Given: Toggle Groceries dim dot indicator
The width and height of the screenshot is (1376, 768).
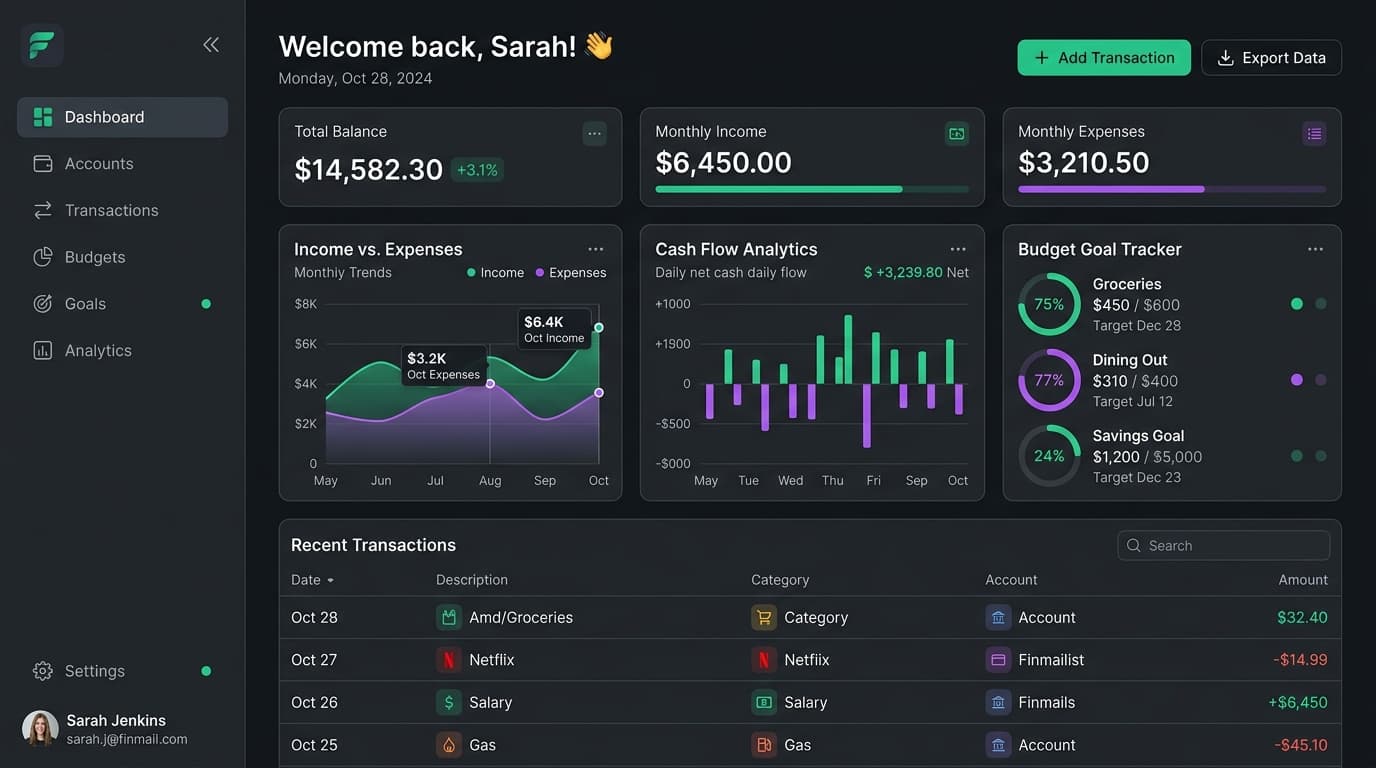Looking at the screenshot, I should pyautogui.click(x=1321, y=304).
